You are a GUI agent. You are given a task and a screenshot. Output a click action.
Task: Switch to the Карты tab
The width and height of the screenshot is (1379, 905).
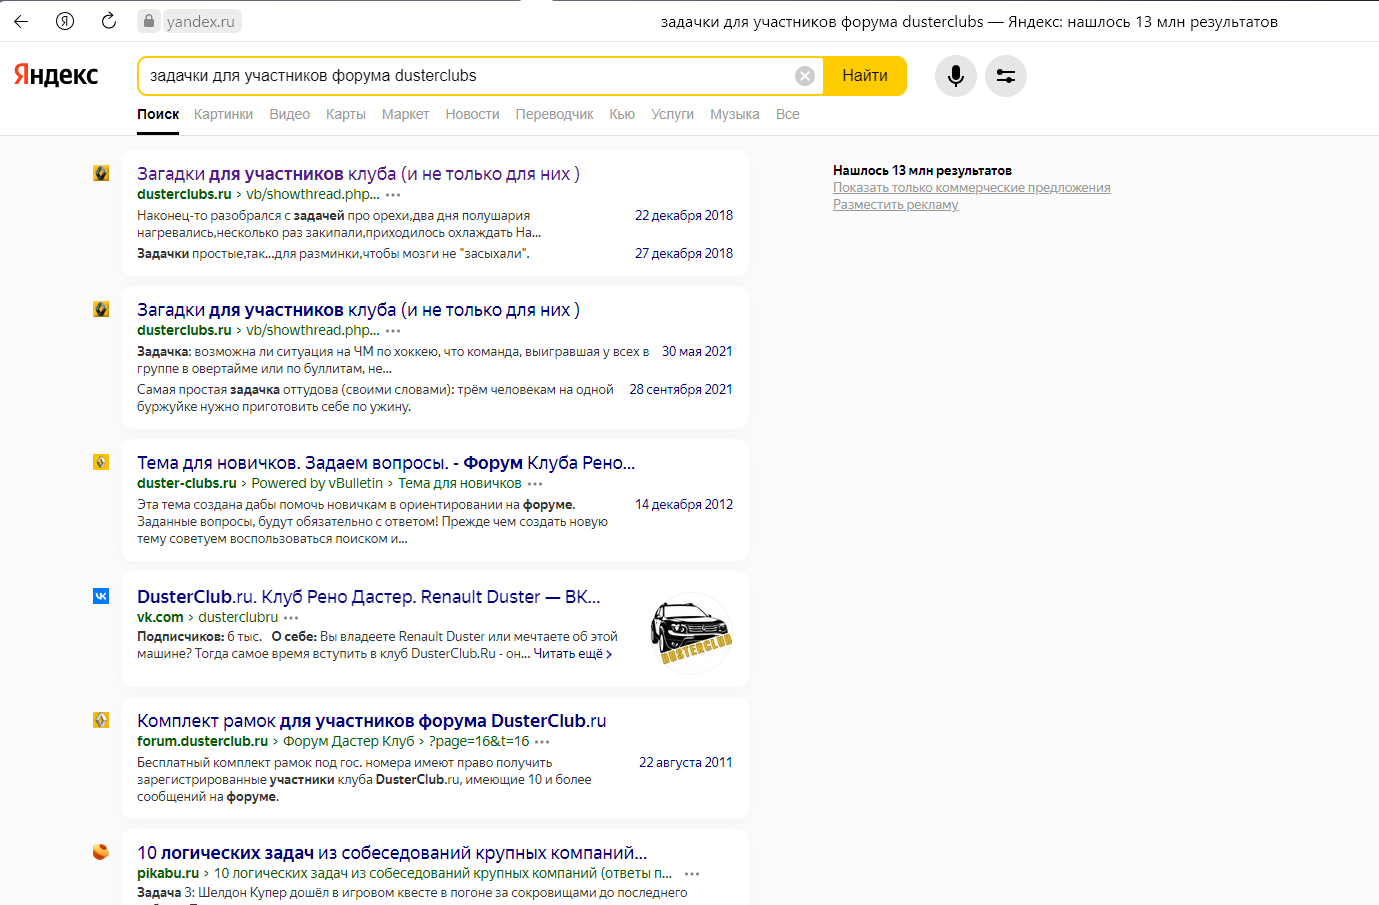click(x=346, y=114)
